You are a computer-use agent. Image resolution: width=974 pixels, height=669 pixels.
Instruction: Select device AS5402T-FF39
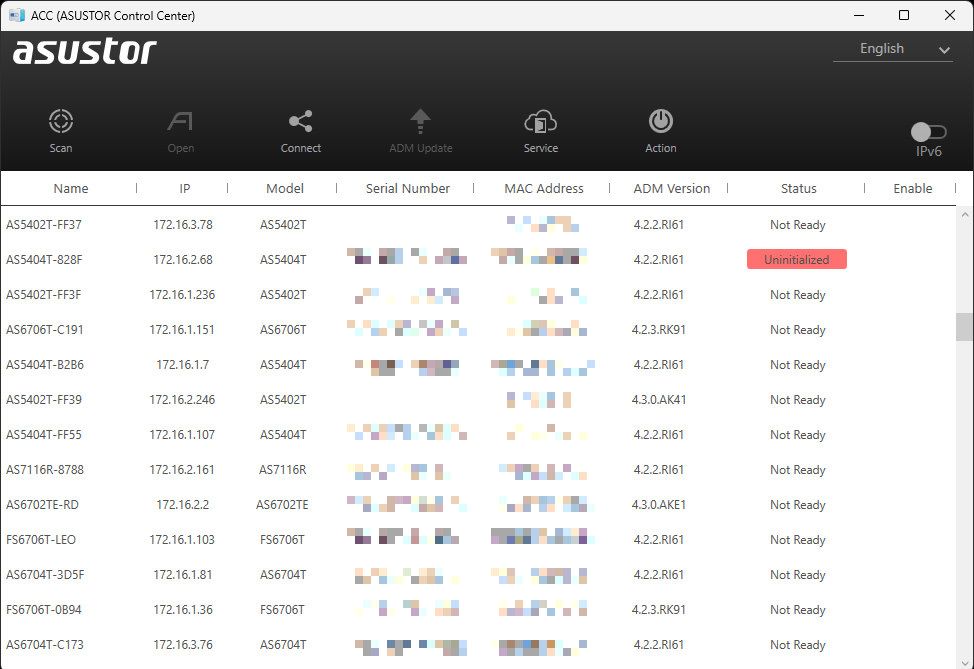(x=43, y=399)
